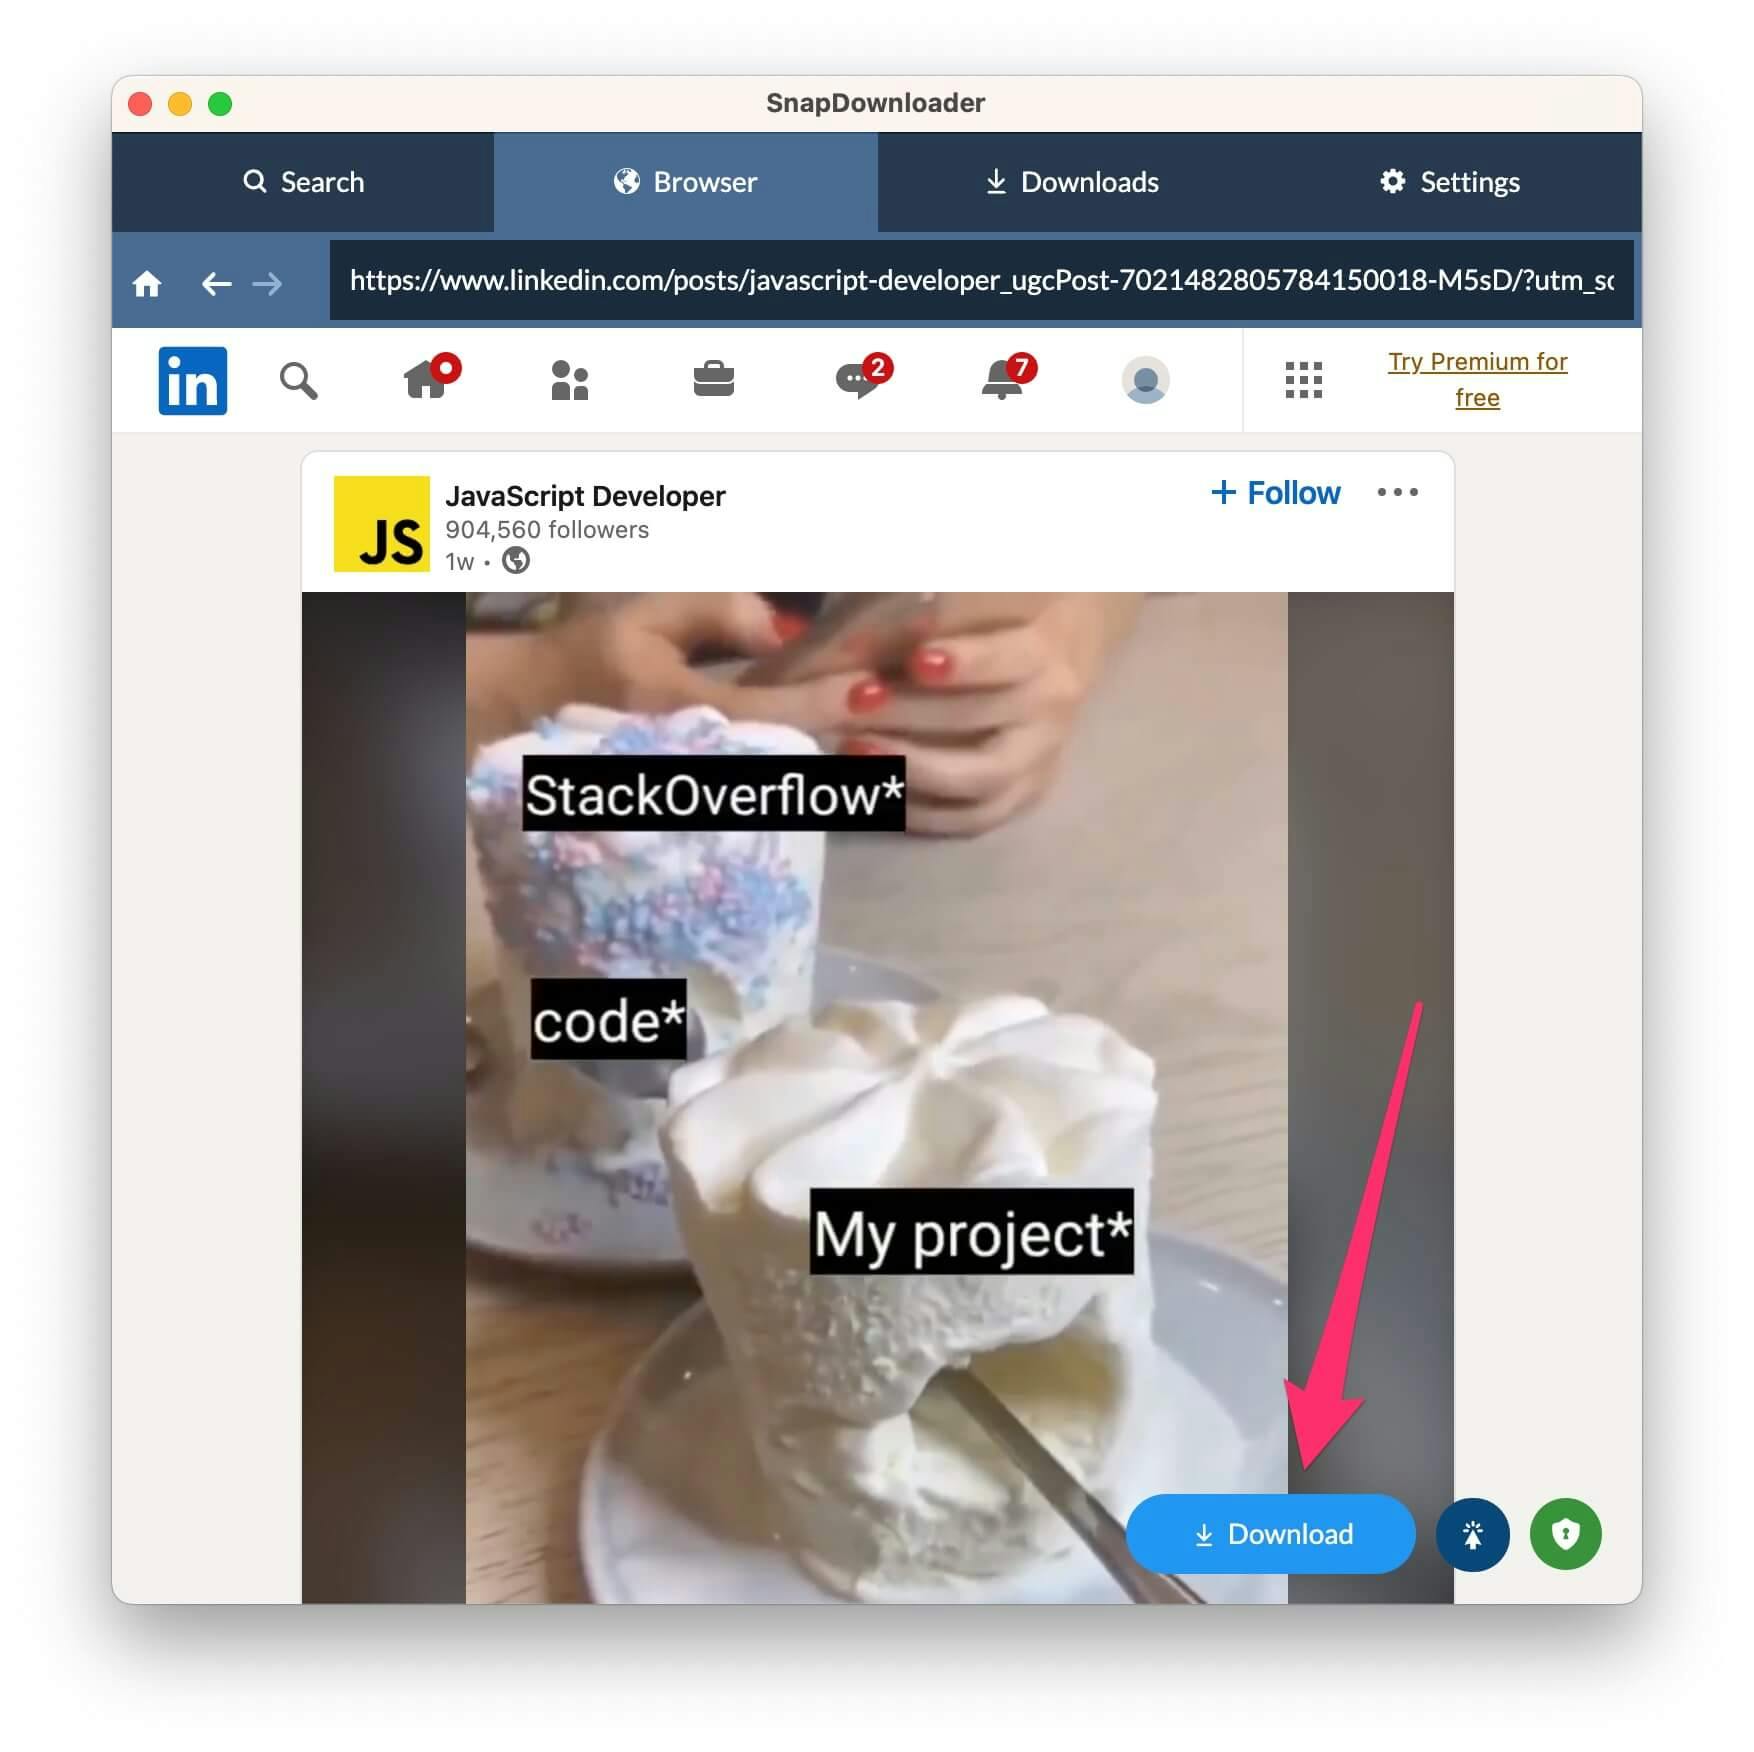Viewport: 1754px width, 1752px height.
Task: Click the public globe visibility icon
Action: (516, 561)
